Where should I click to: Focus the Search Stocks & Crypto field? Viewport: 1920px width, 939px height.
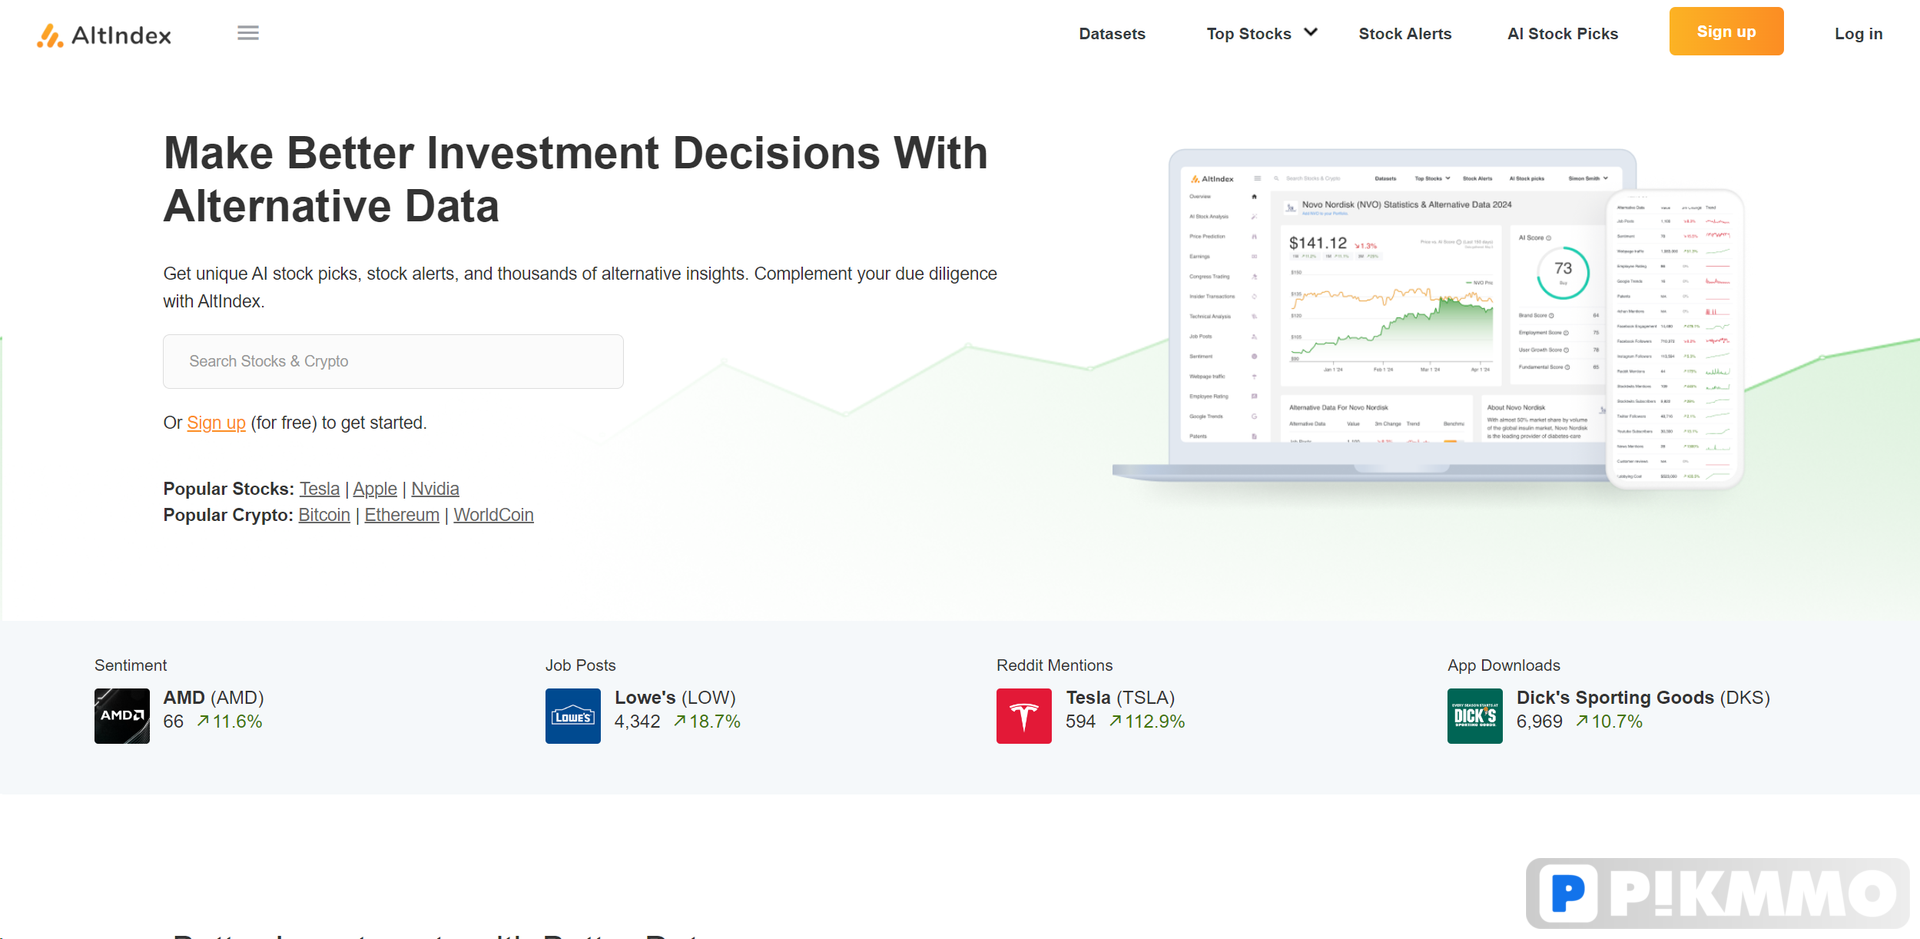[x=393, y=361]
